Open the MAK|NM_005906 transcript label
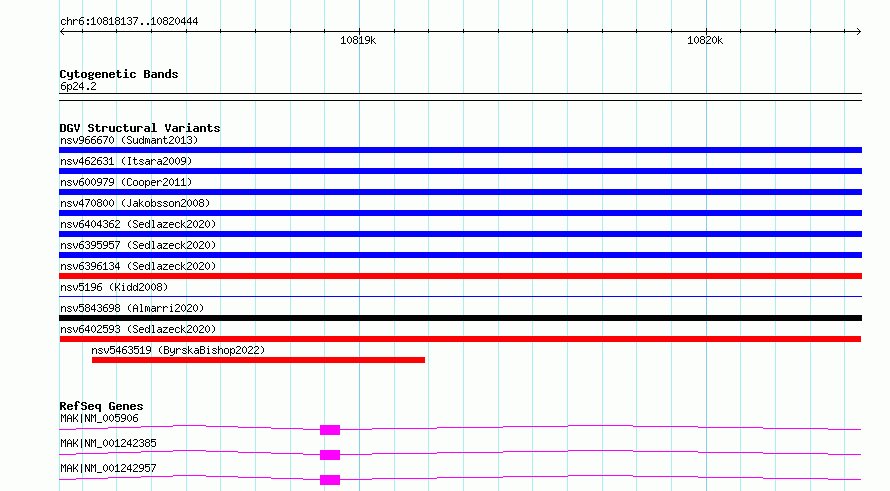The height and width of the screenshot is (491, 890). point(99,418)
